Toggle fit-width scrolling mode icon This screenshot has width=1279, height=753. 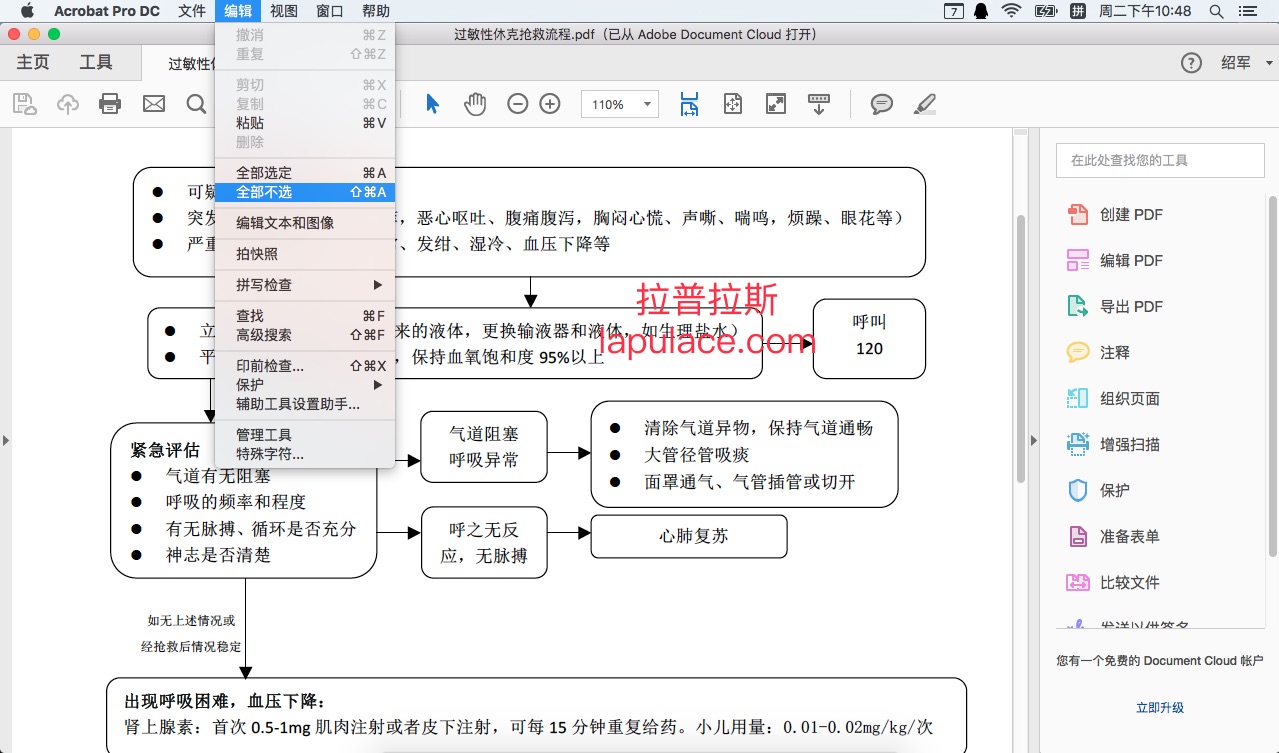[689, 104]
